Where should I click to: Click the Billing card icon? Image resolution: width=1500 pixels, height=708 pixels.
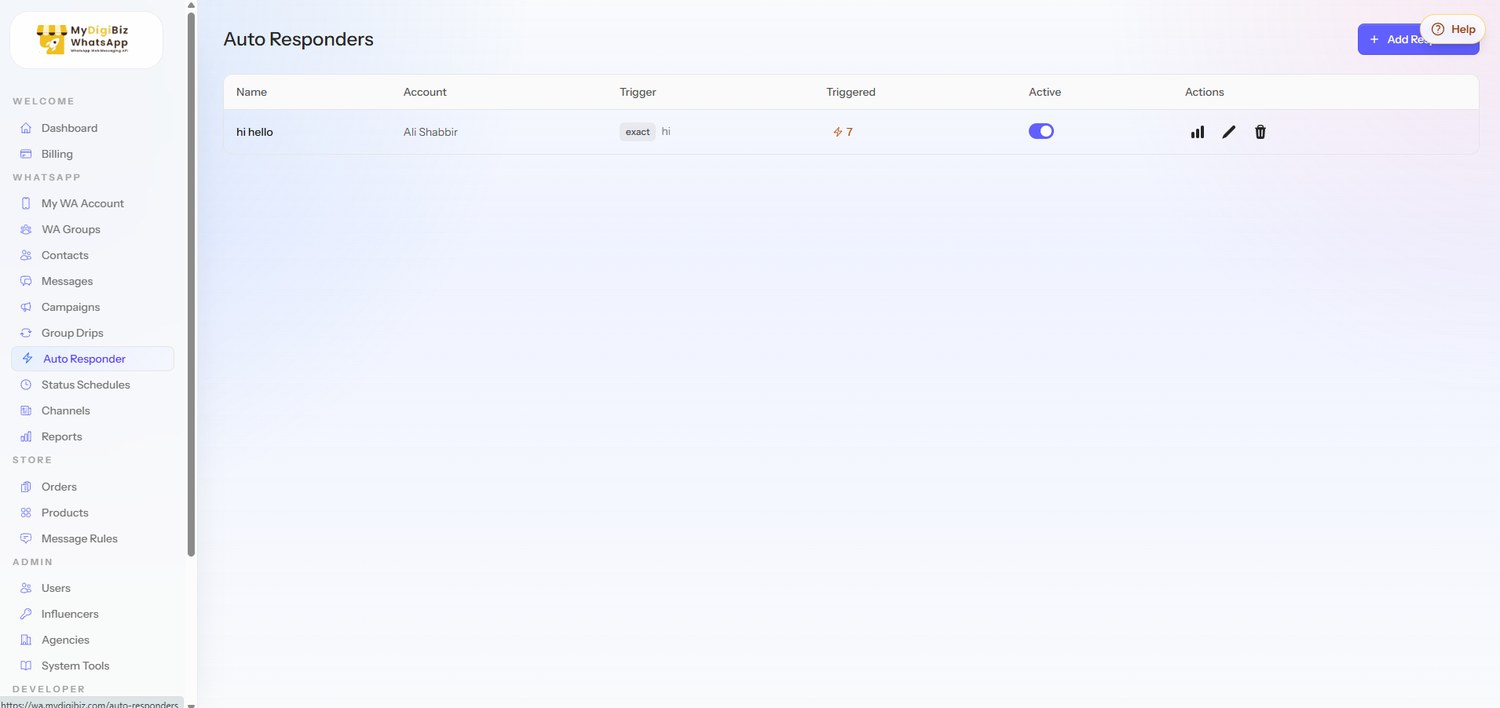pos(26,154)
